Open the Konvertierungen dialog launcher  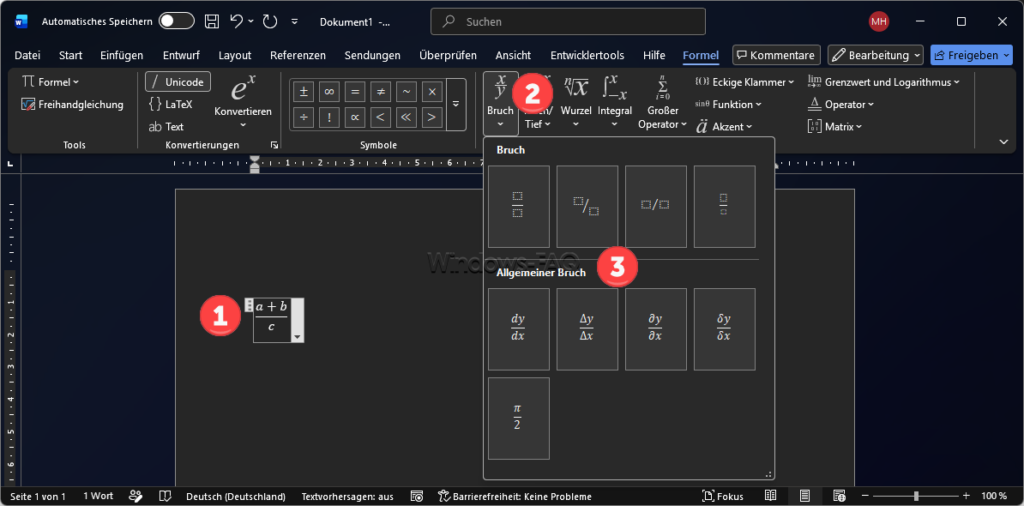click(274, 145)
